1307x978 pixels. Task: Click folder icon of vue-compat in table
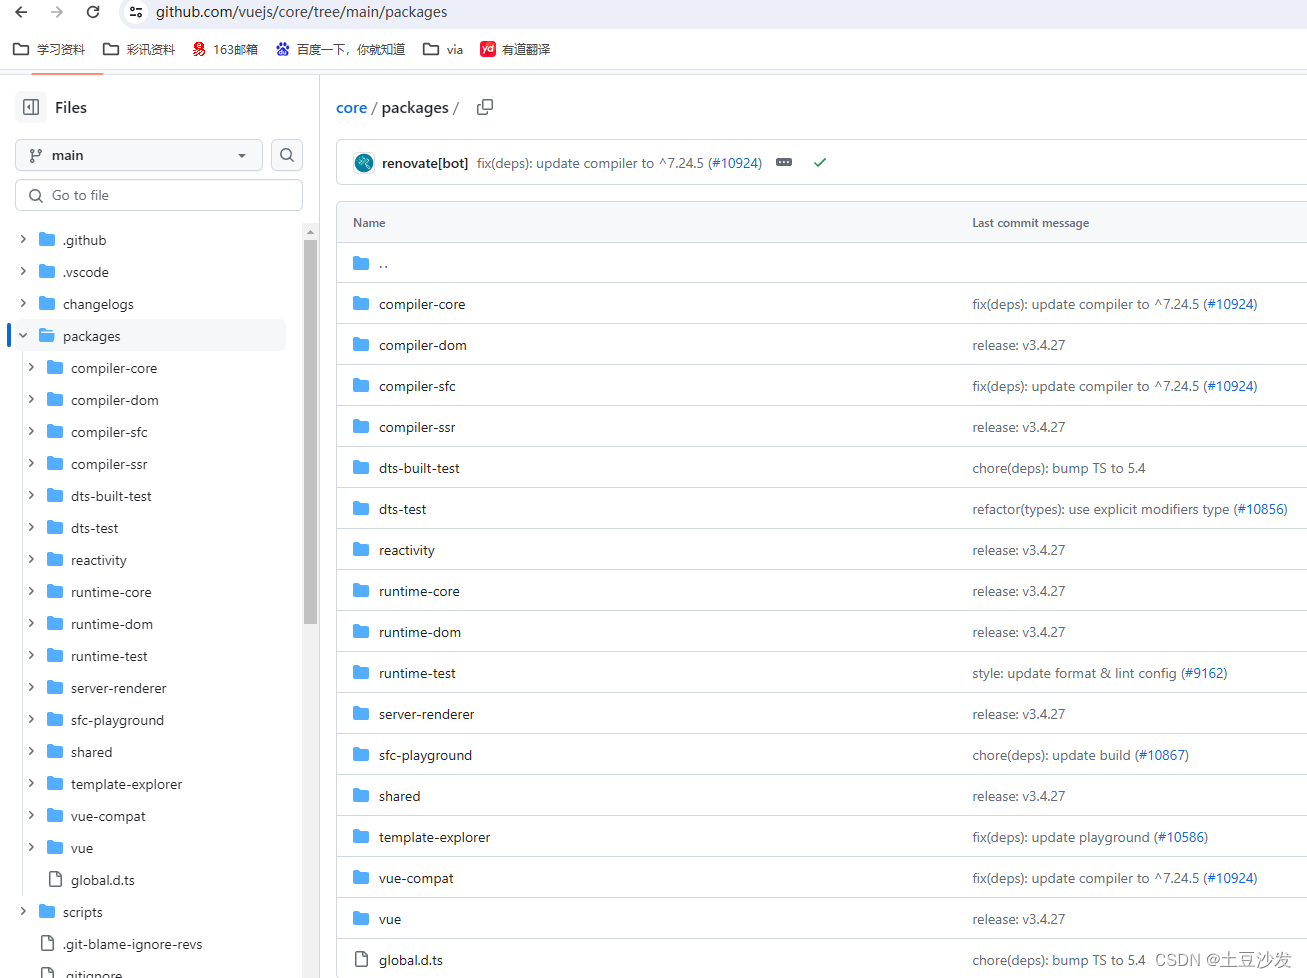pyautogui.click(x=361, y=878)
